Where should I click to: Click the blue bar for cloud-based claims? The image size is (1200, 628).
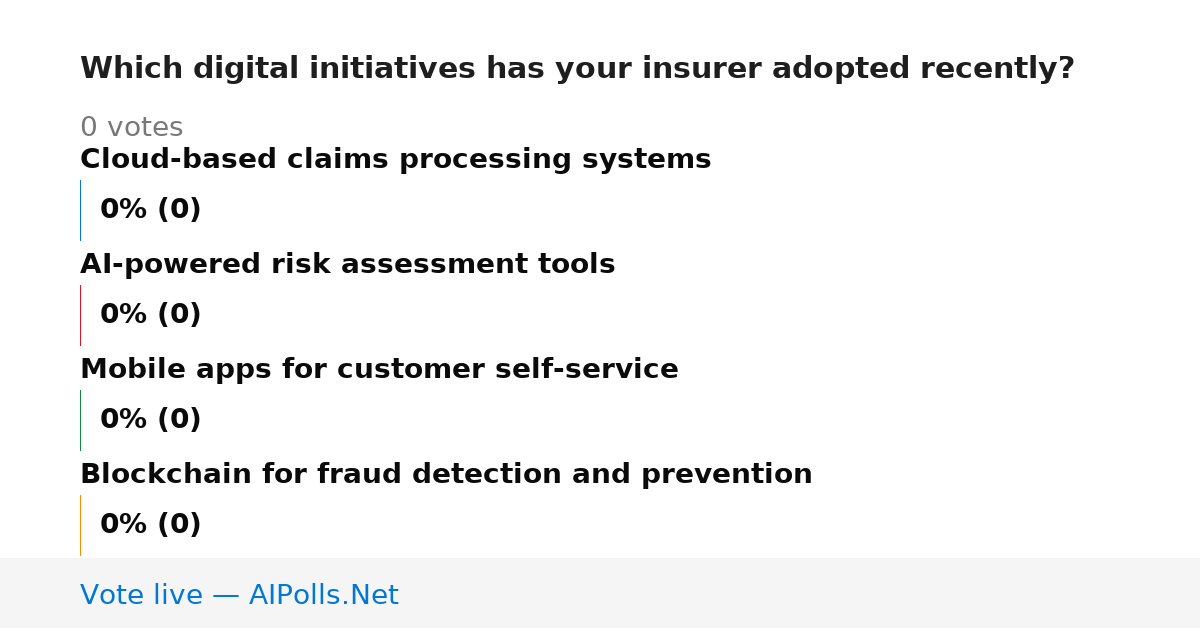(x=80, y=210)
